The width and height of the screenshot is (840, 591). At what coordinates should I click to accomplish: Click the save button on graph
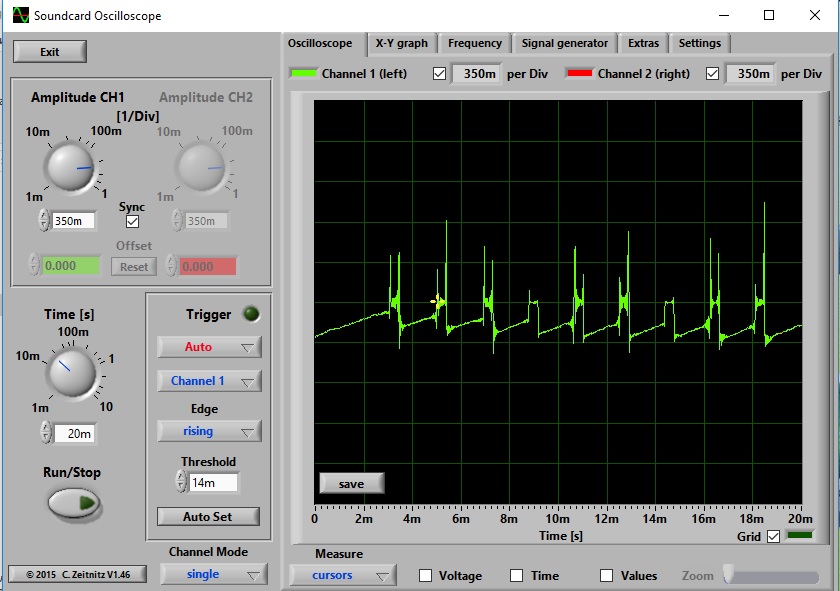(x=351, y=484)
